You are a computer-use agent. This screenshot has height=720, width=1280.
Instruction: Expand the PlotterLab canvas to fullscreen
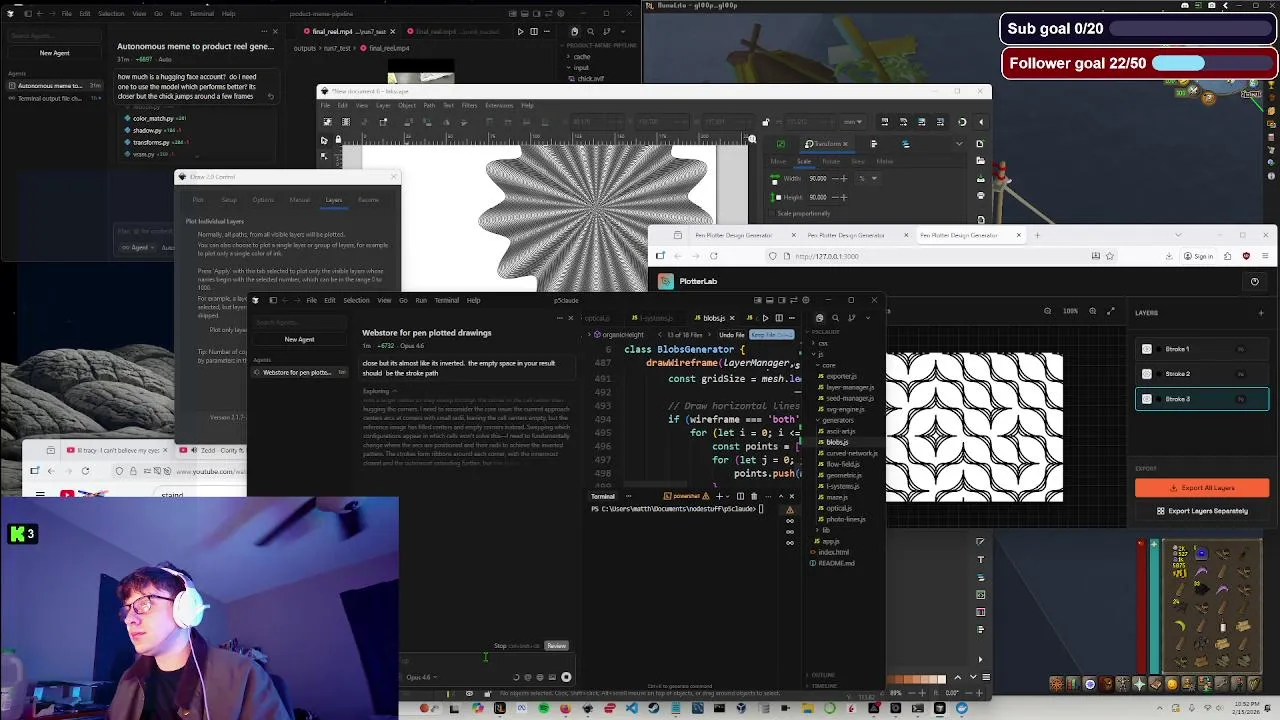(1110, 311)
